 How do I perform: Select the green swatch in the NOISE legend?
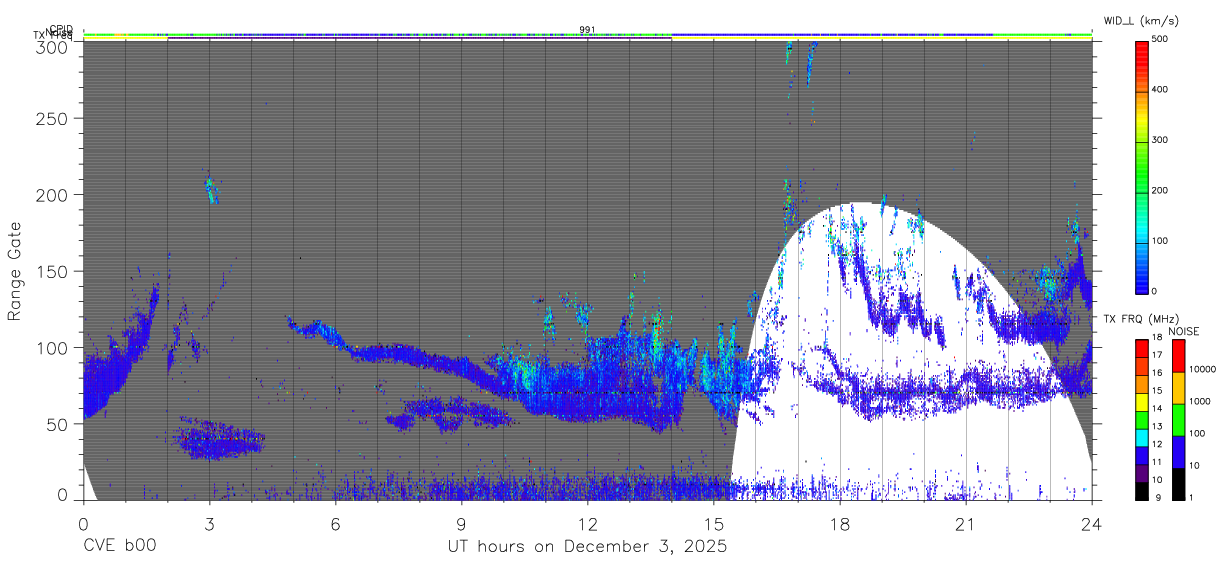pyautogui.click(x=1178, y=420)
